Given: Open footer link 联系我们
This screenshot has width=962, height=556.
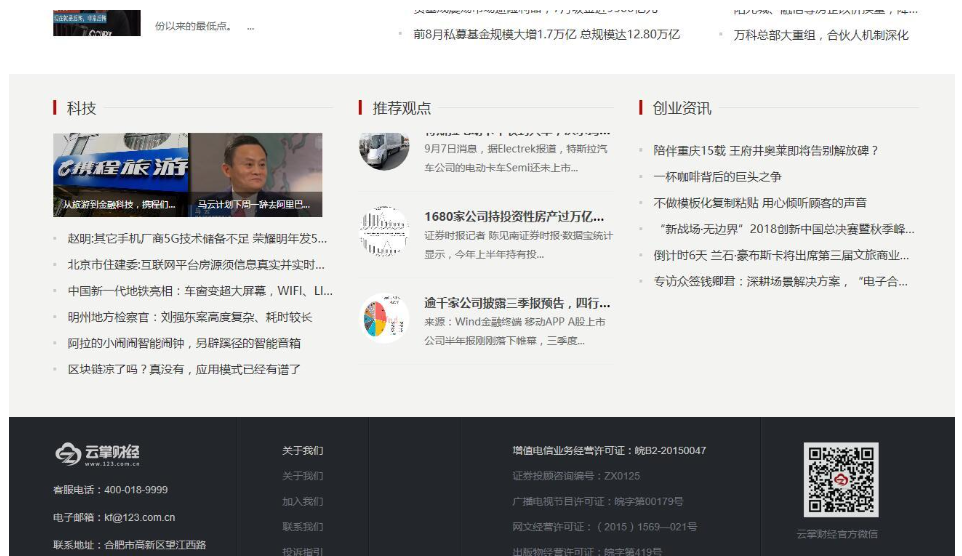Looking at the screenshot, I should 302,527.
